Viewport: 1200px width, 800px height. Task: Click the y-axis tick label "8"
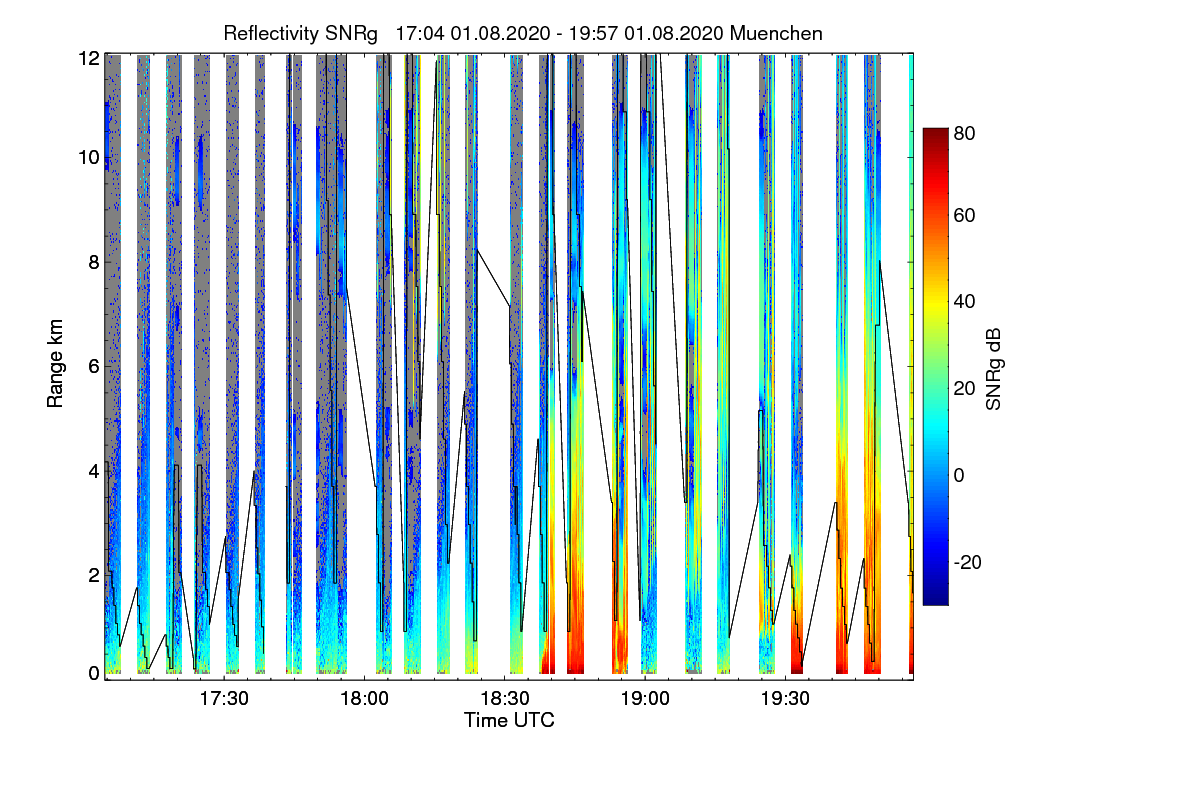pos(94,262)
